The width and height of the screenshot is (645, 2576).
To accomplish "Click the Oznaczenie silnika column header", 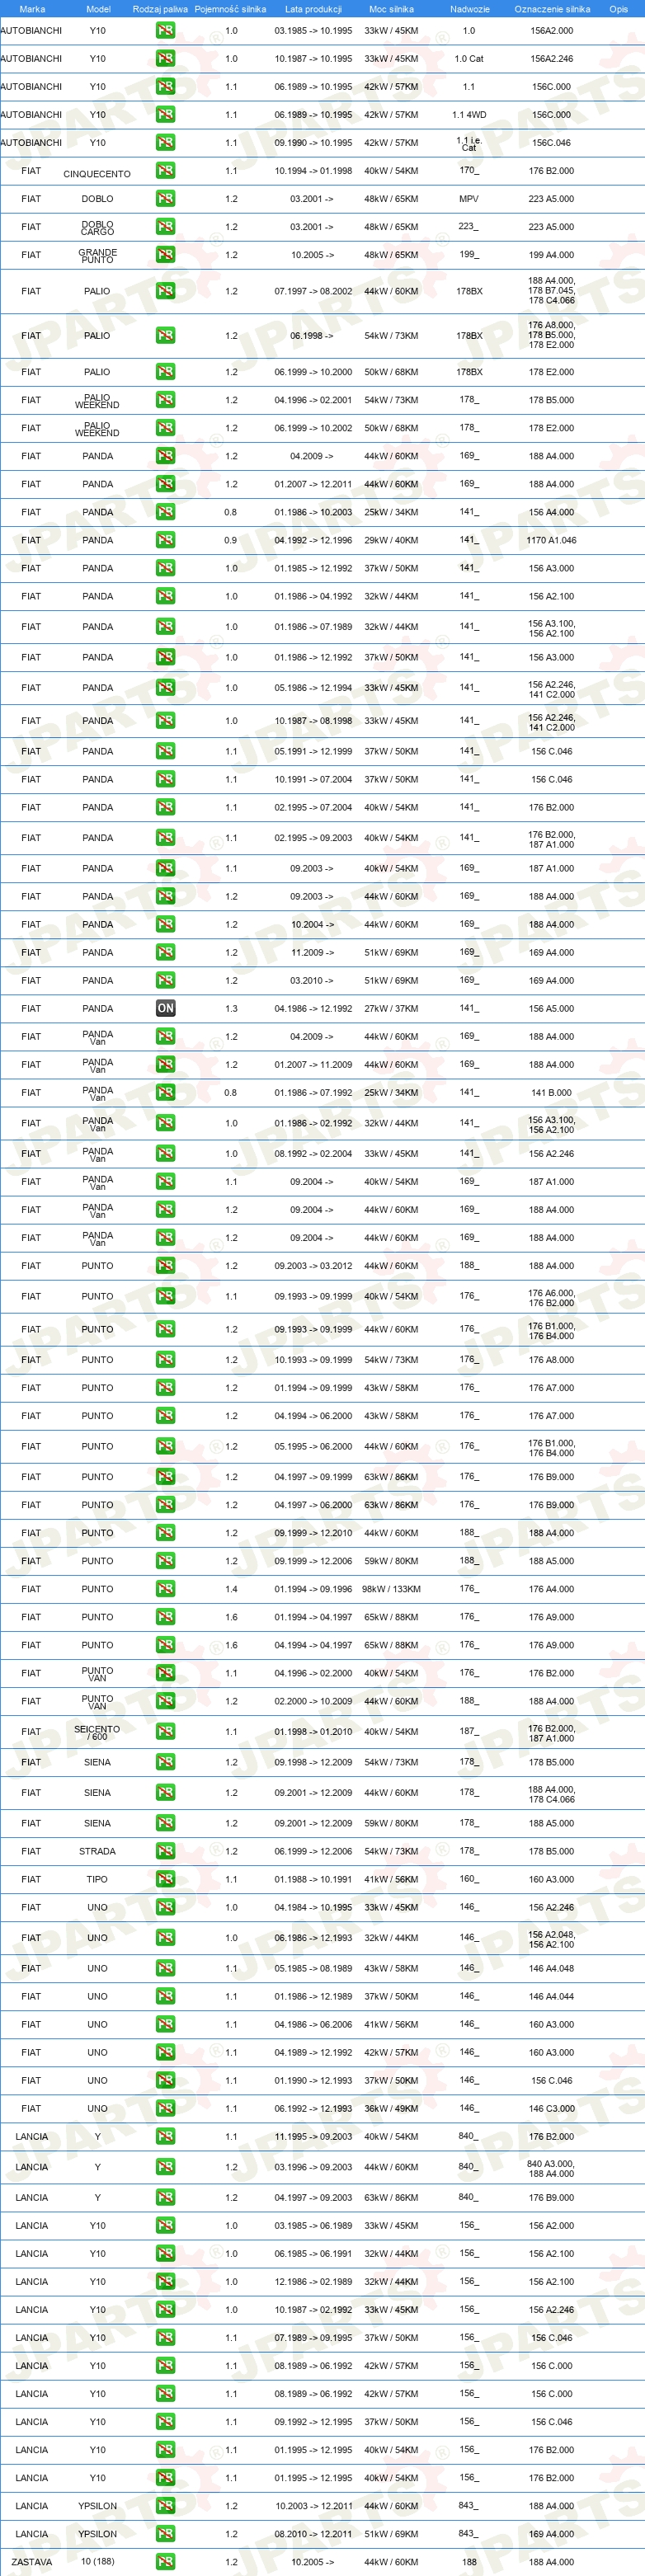I will click(x=552, y=9).
